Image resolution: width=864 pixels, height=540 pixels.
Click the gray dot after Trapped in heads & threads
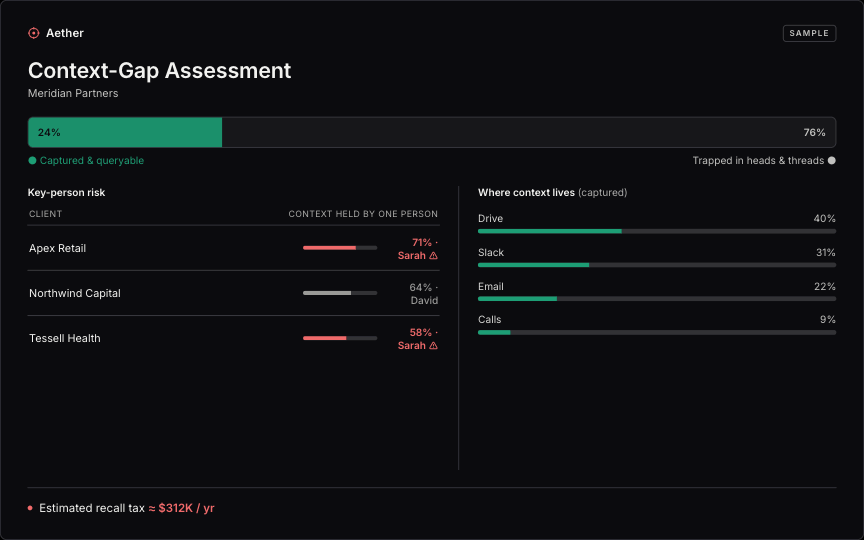pyautogui.click(x=831, y=160)
